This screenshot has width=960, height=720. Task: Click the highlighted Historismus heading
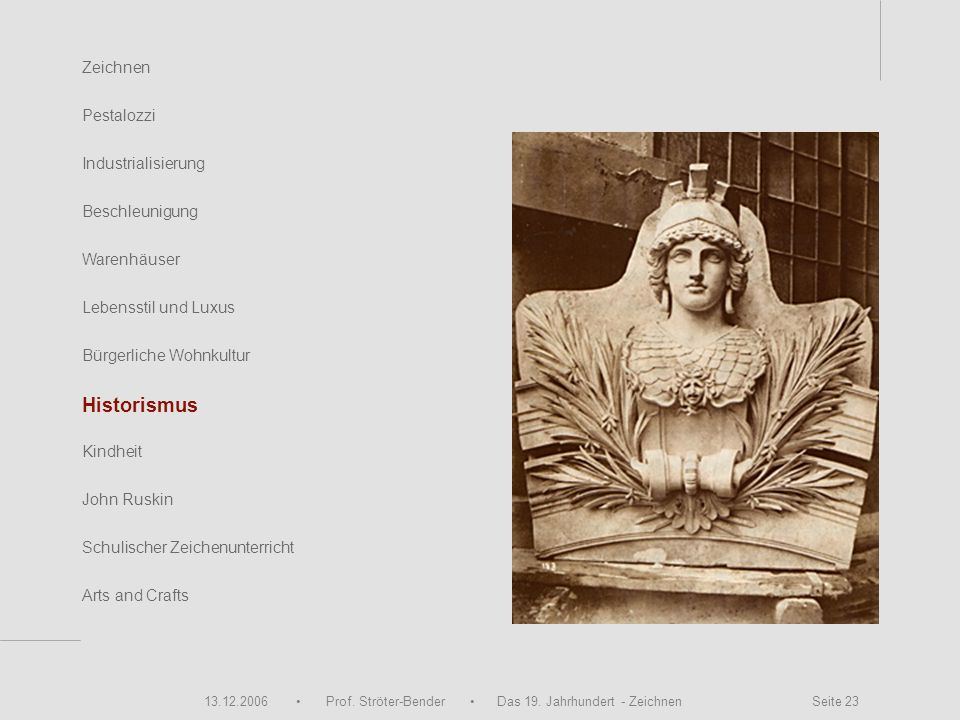click(x=140, y=405)
